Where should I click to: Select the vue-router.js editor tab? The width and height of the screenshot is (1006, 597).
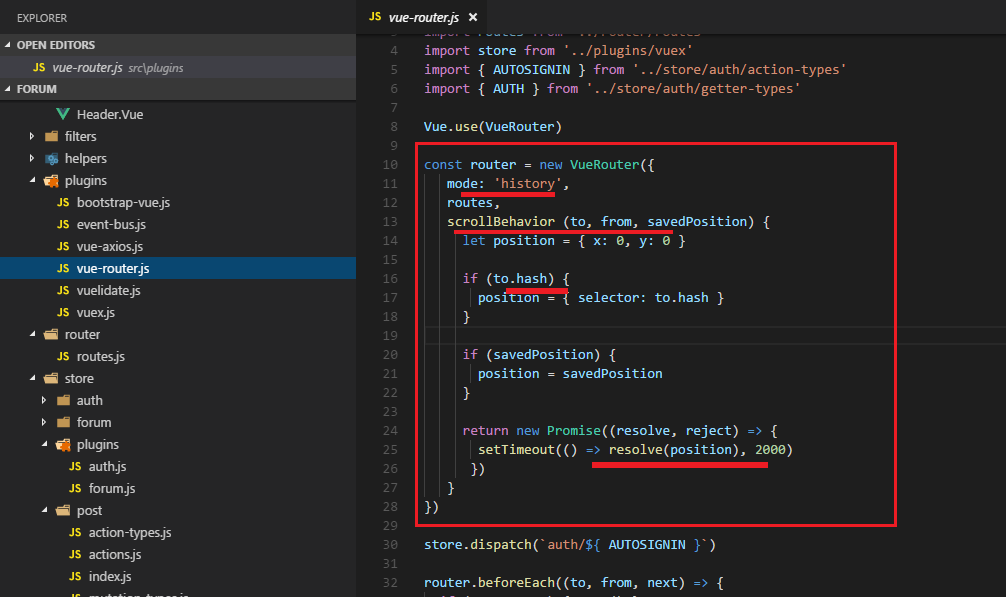coord(423,17)
